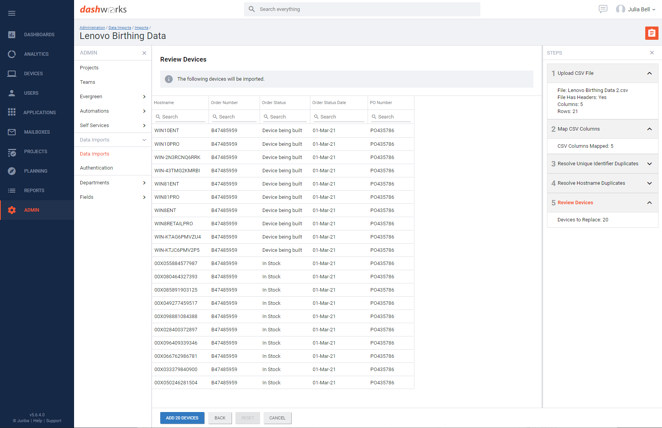Click the Data Imports breadcrumb link
Viewport: 662px width, 428px height.
point(120,28)
